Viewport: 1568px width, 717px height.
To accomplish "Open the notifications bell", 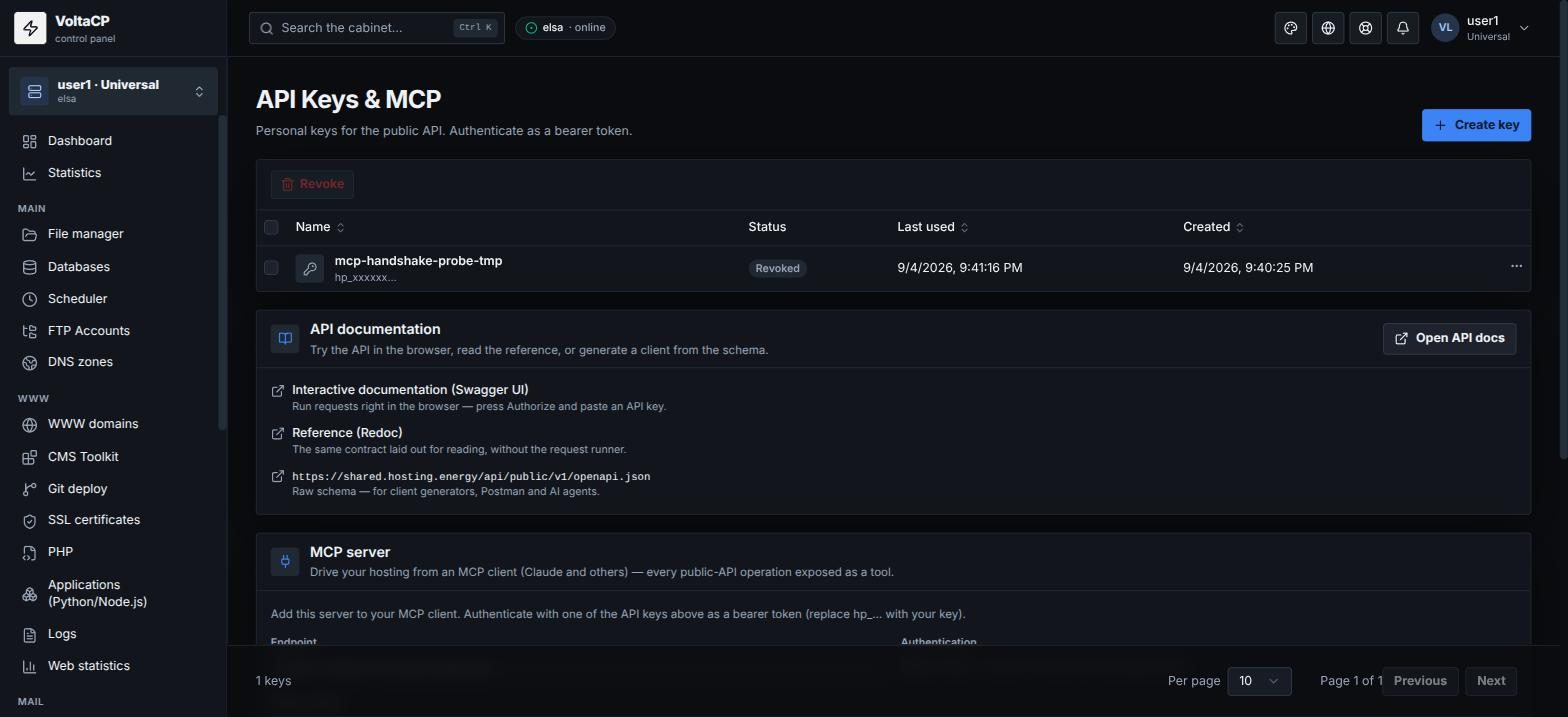I will point(1403,28).
